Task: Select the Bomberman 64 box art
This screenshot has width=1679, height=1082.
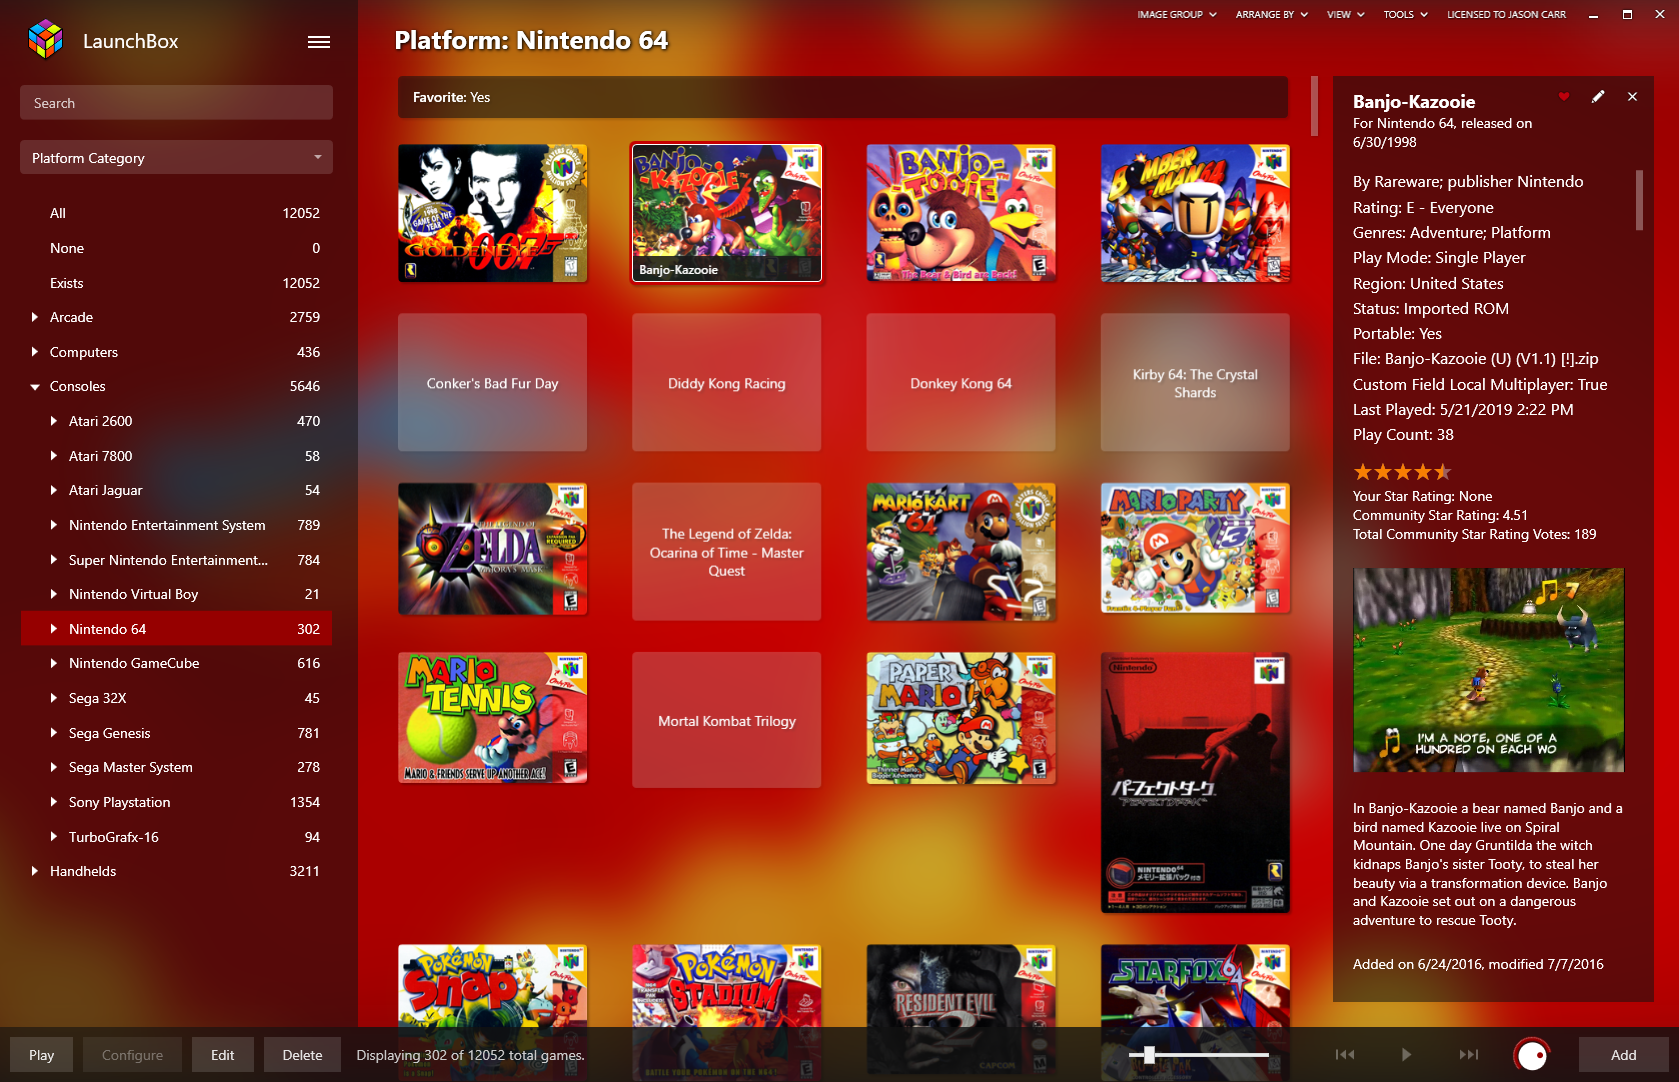Action: (x=1195, y=213)
